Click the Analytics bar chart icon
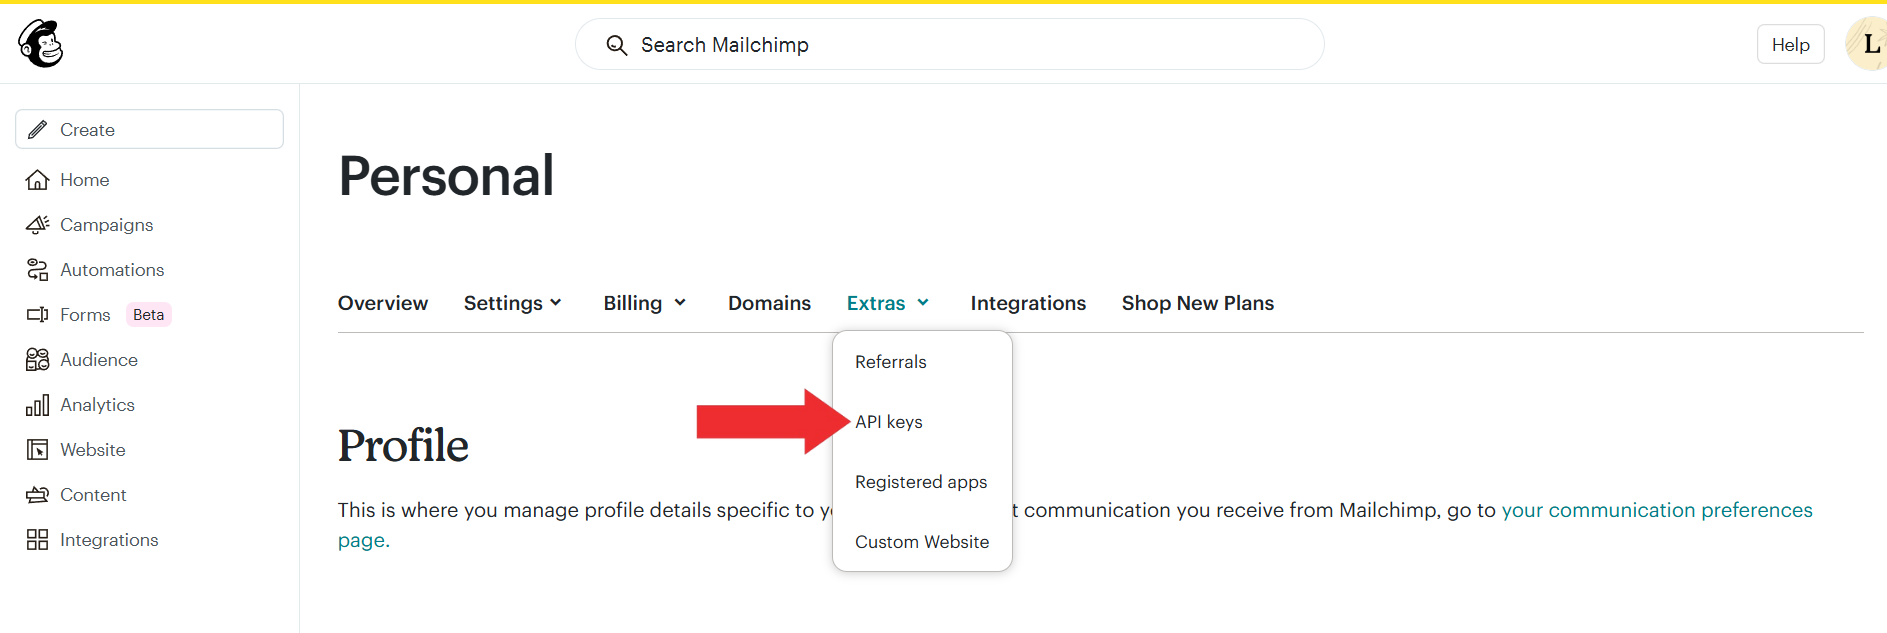 [x=37, y=405]
